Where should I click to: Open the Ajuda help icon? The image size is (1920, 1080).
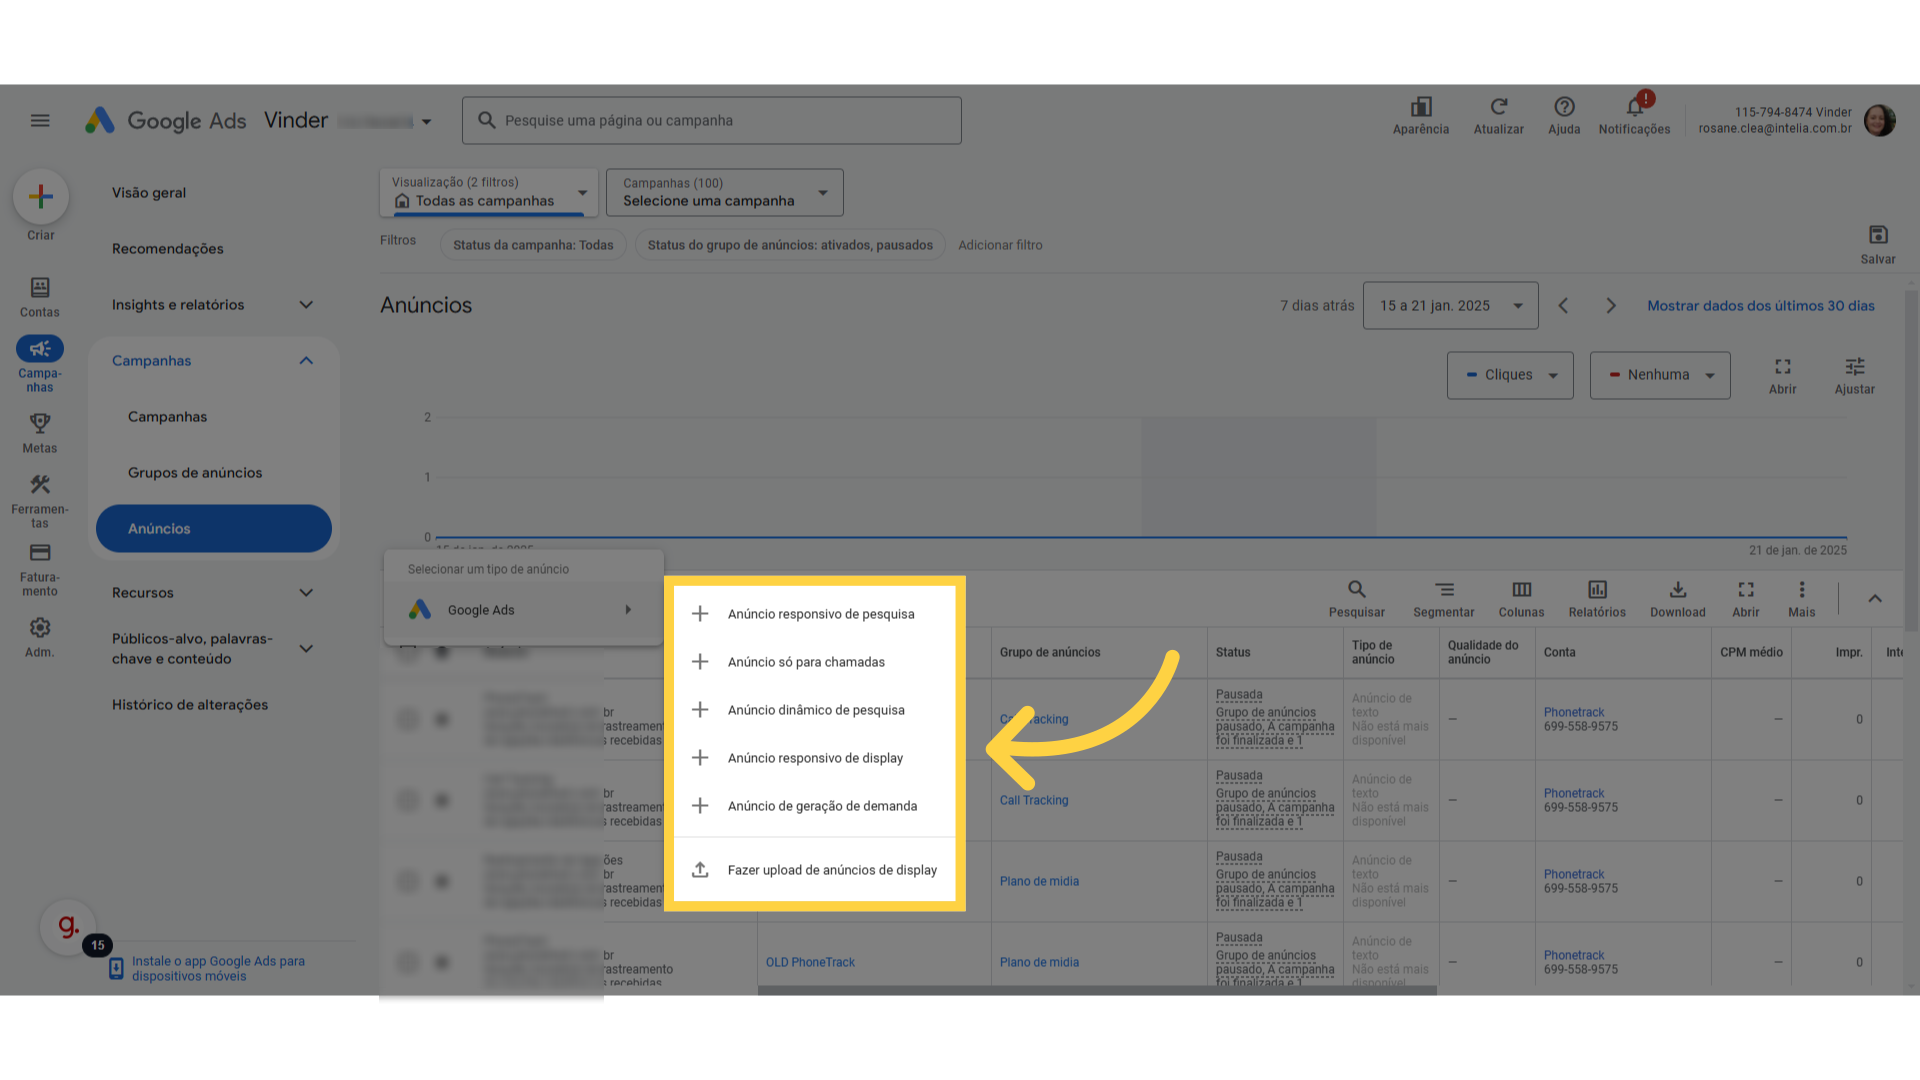(1564, 107)
